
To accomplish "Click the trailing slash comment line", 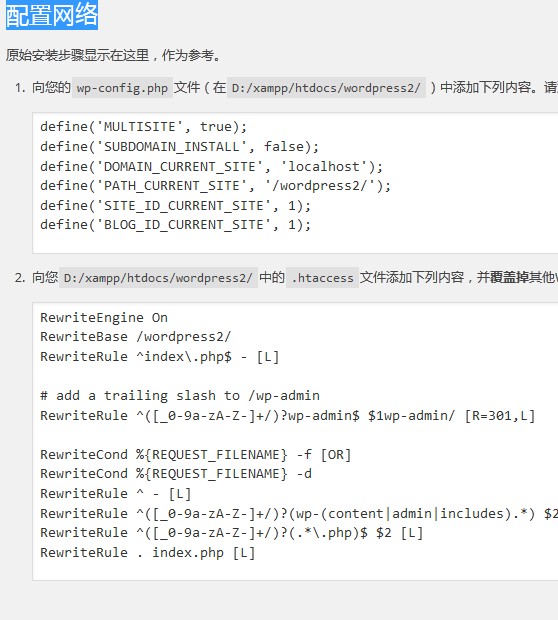I will (x=180, y=395).
